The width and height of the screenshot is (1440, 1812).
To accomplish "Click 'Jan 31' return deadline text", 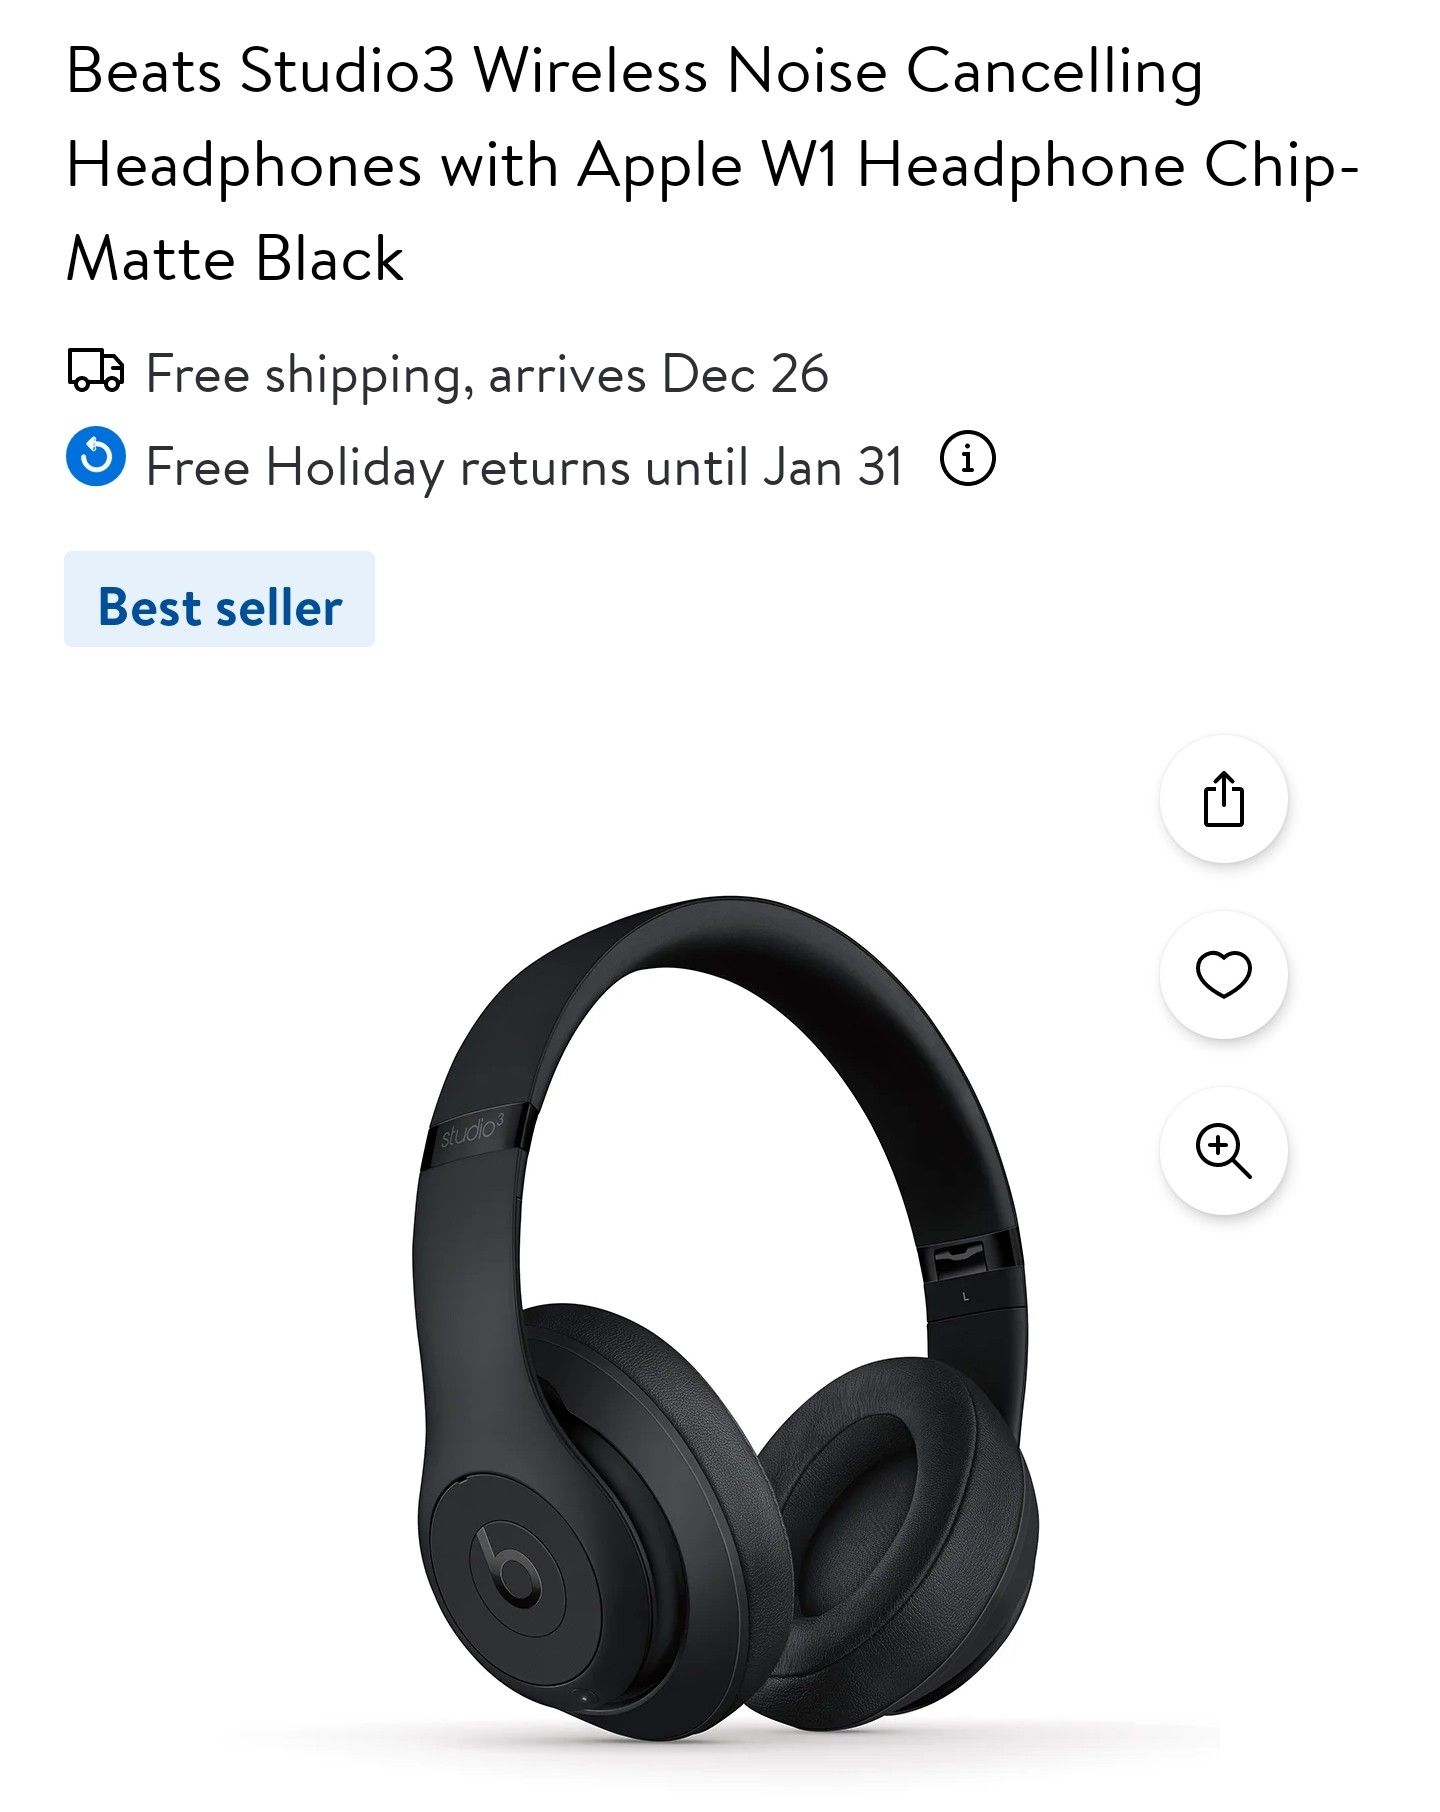I will point(833,467).
